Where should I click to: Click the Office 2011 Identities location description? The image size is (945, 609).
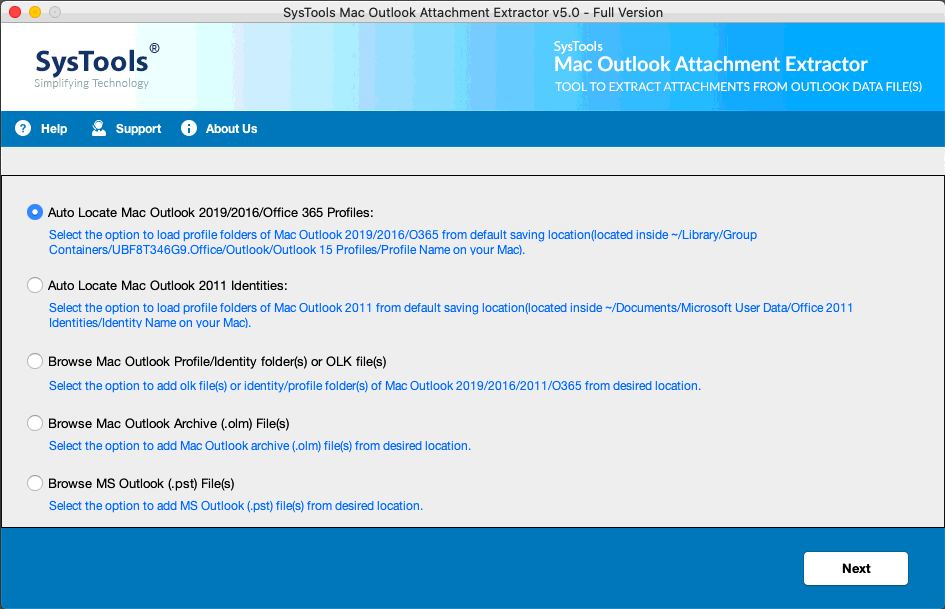tap(451, 315)
